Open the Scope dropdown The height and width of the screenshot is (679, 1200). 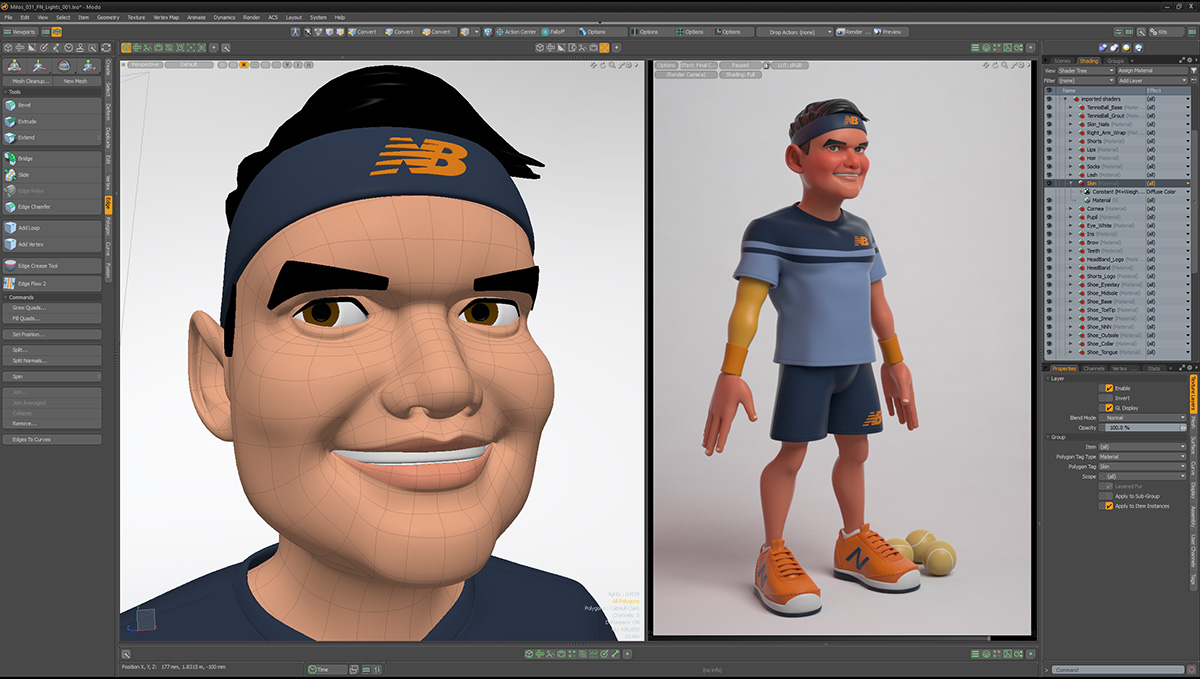(1144, 476)
